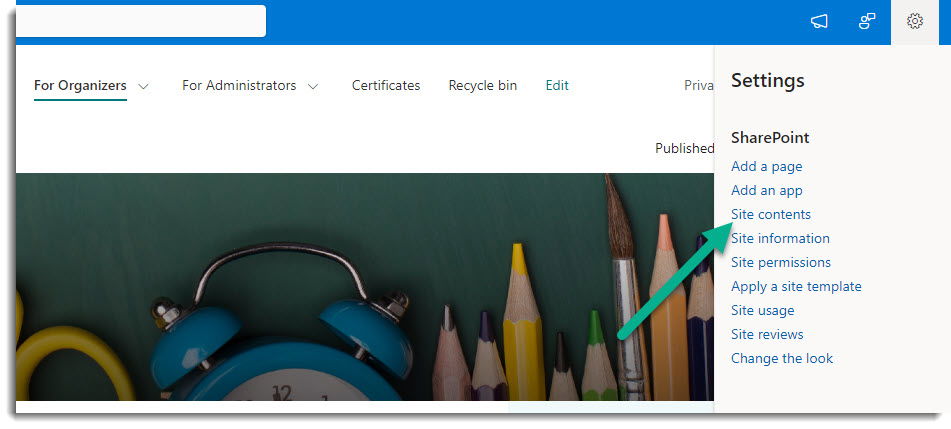Open the For Administrators nav item

(239, 86)
